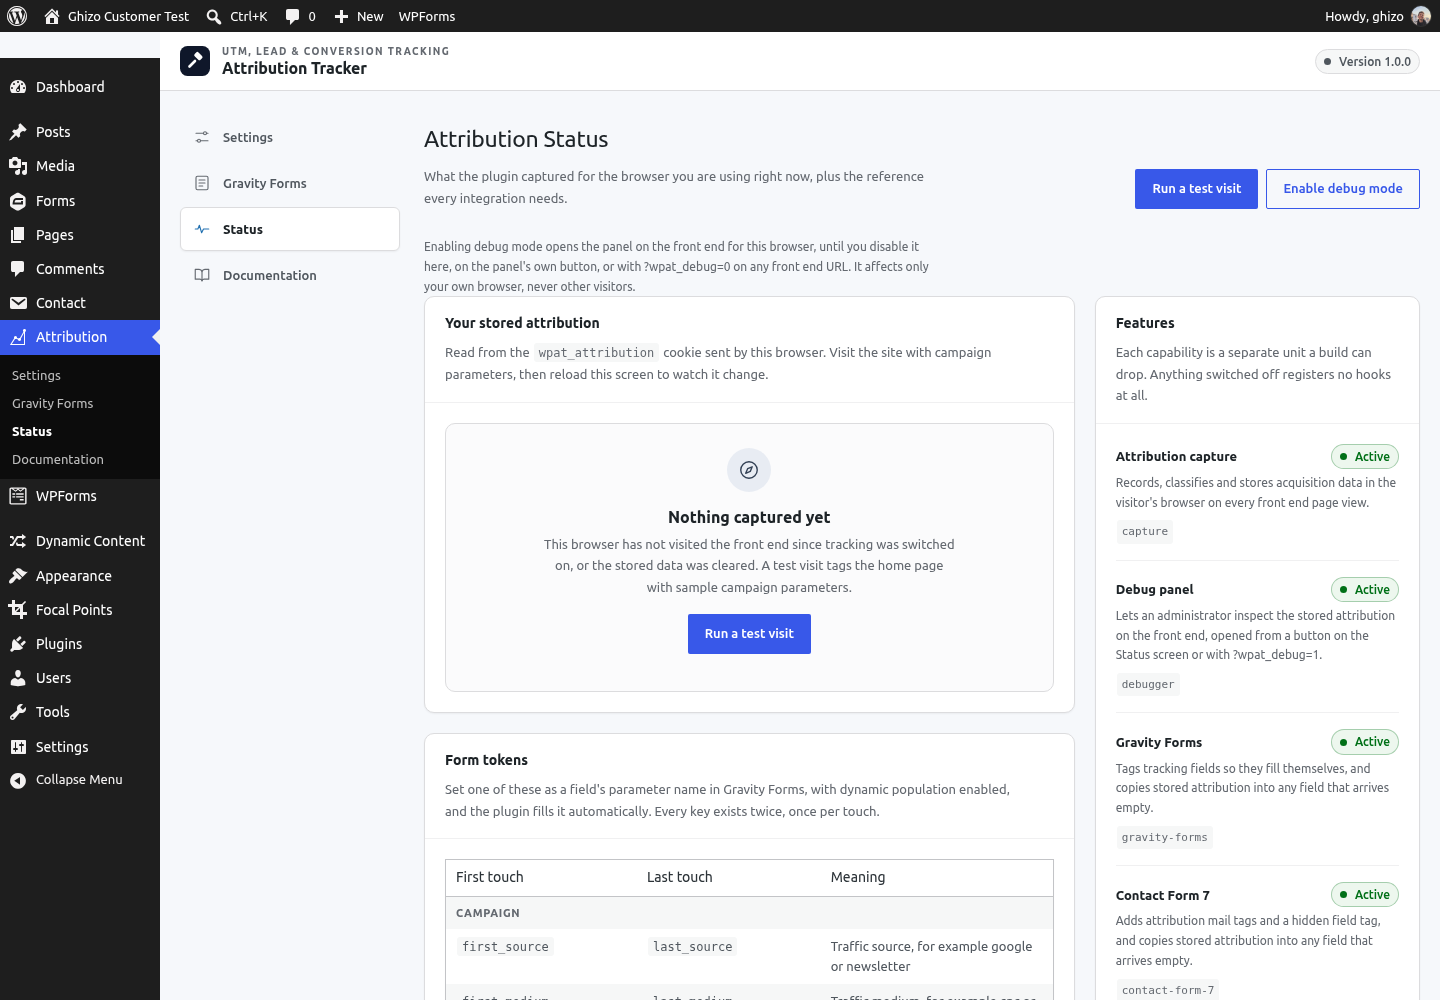Open WPForms in the admin bar

pyautogui.click(x=427, y=16)
